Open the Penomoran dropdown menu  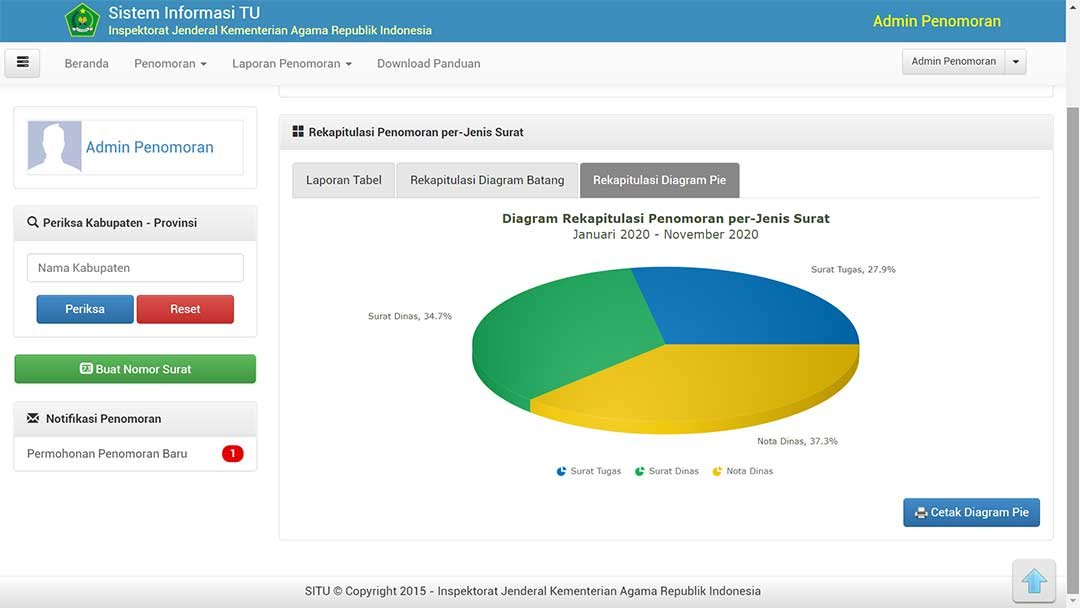[x=170, y=63]
